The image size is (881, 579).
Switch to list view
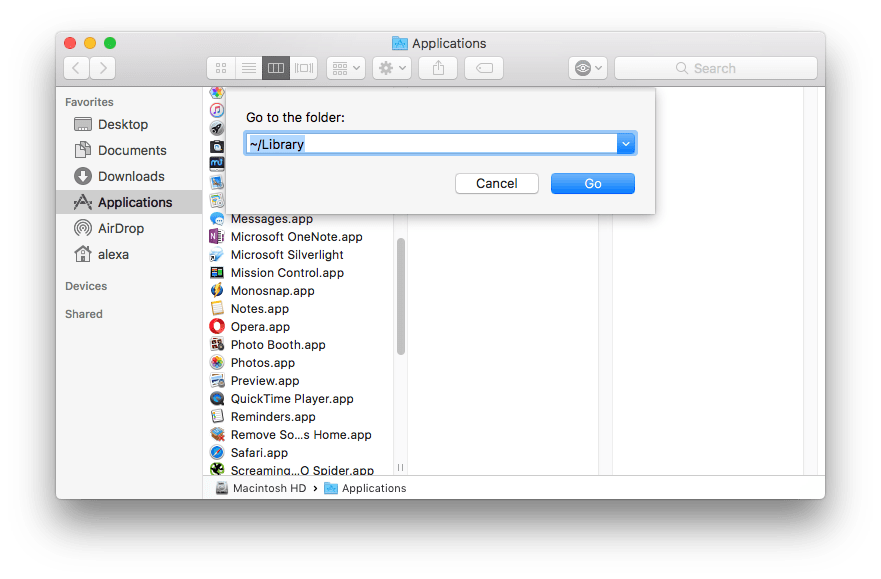[248, 68]
